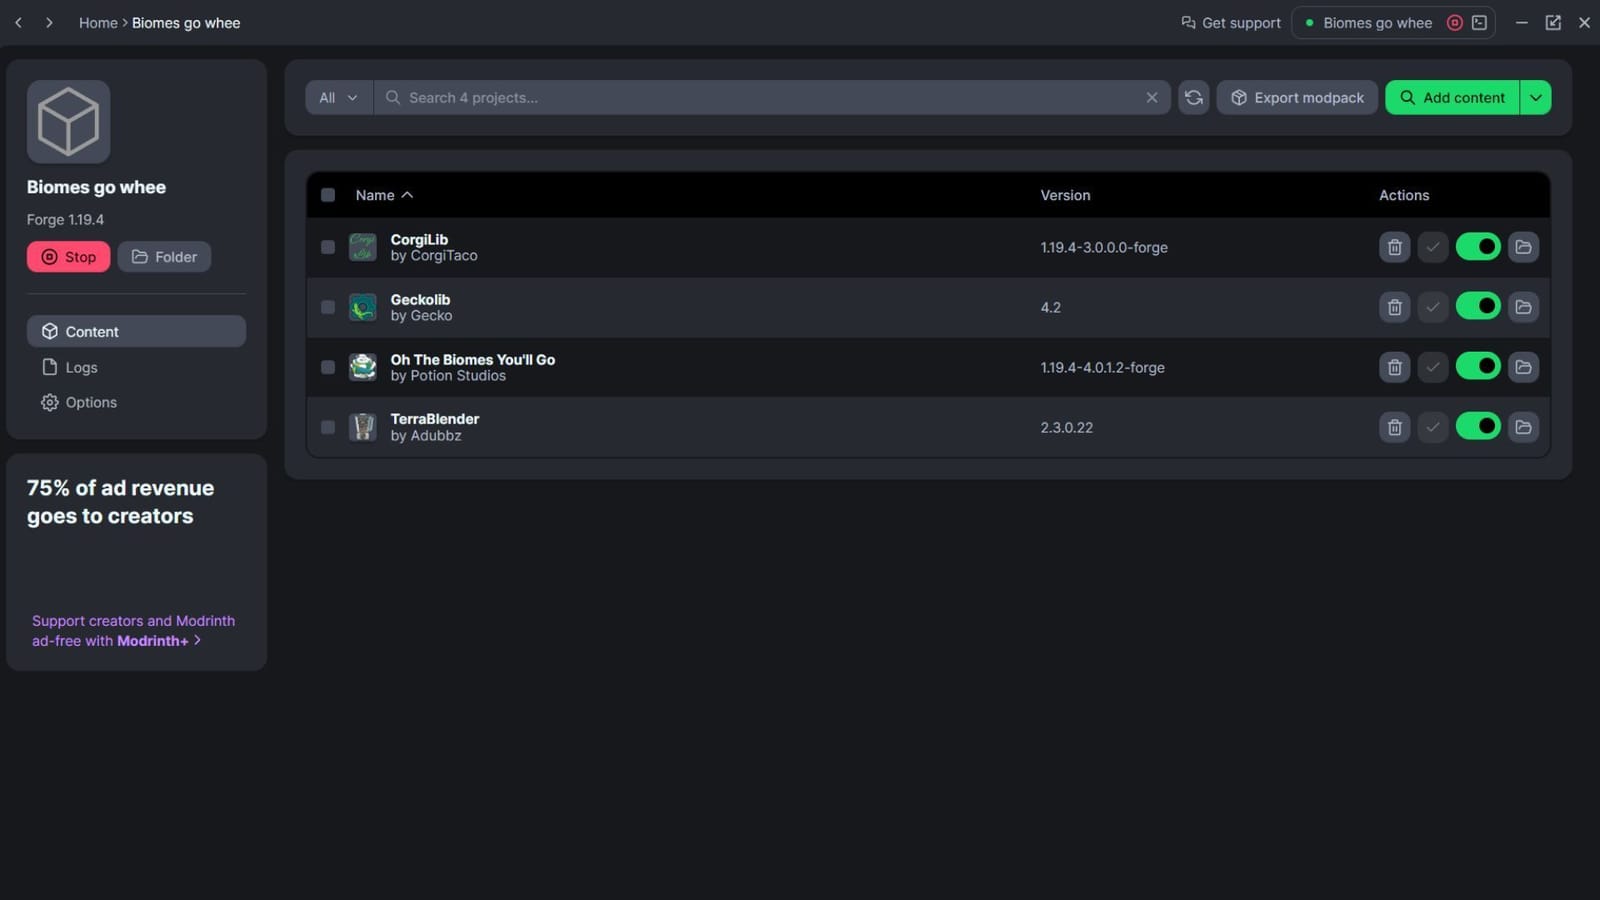Type in the Search 4 projects field
Screen dimensions: 1600x900
(760, 98)
